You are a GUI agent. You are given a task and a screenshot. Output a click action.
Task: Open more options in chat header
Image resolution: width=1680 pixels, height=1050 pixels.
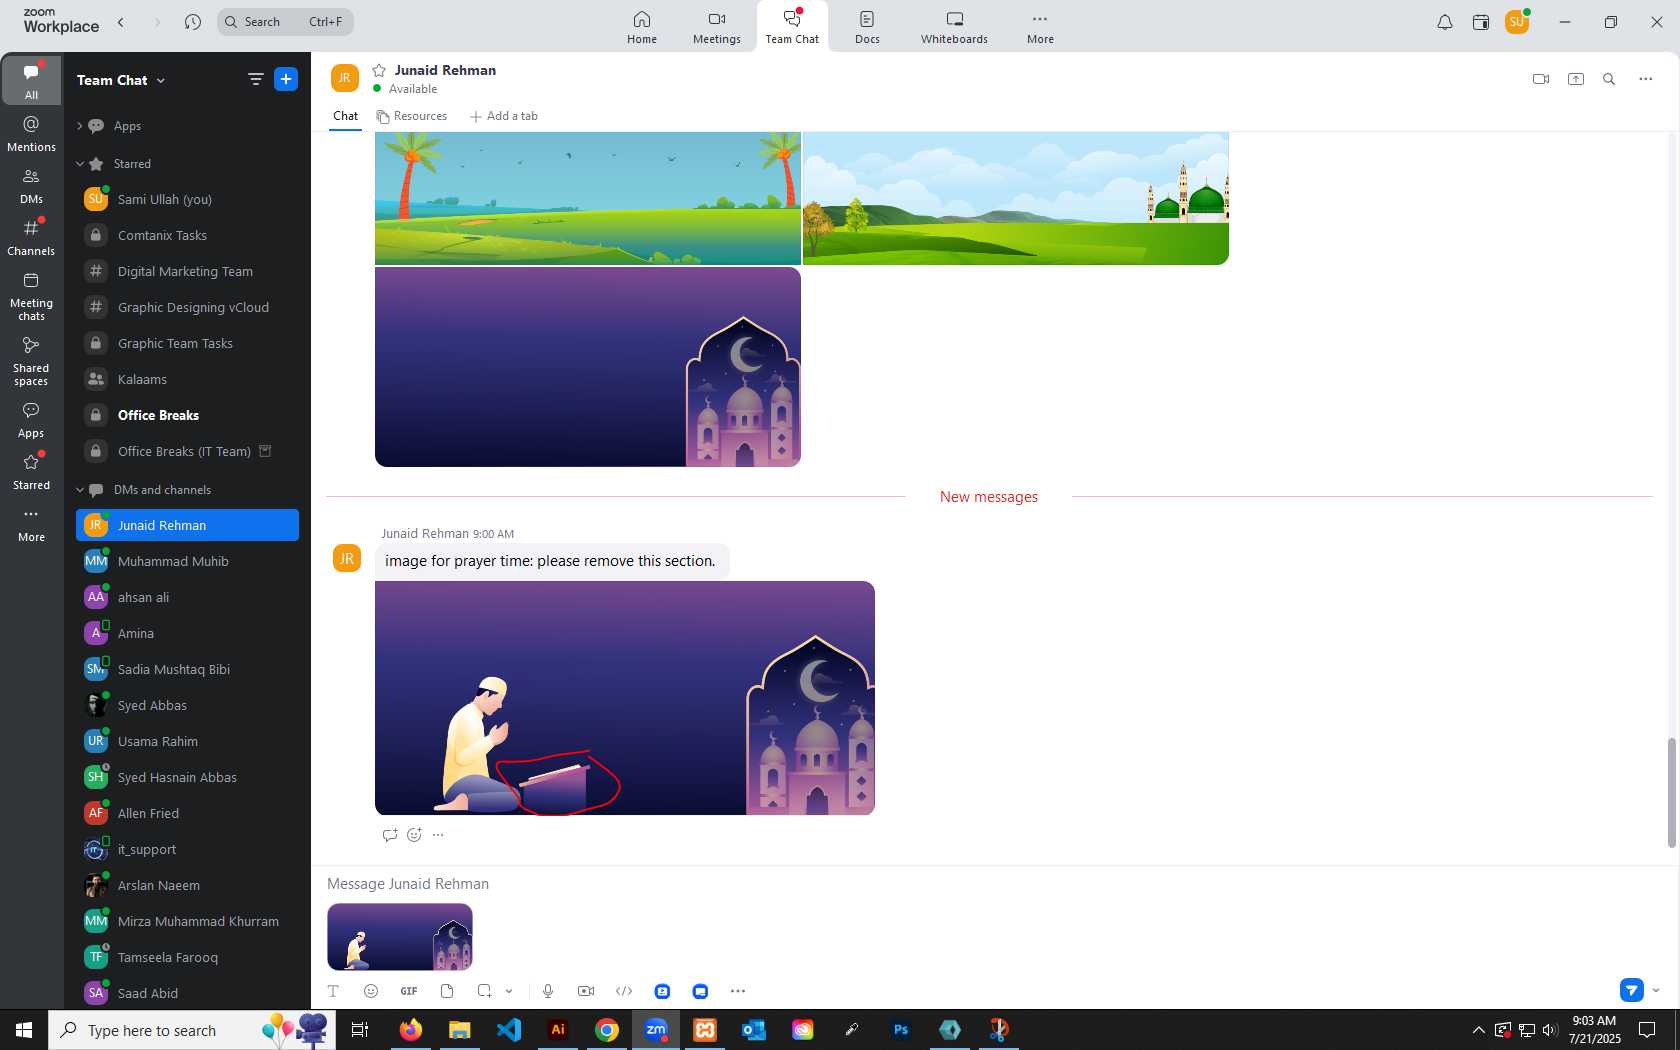coord(1645,79)
